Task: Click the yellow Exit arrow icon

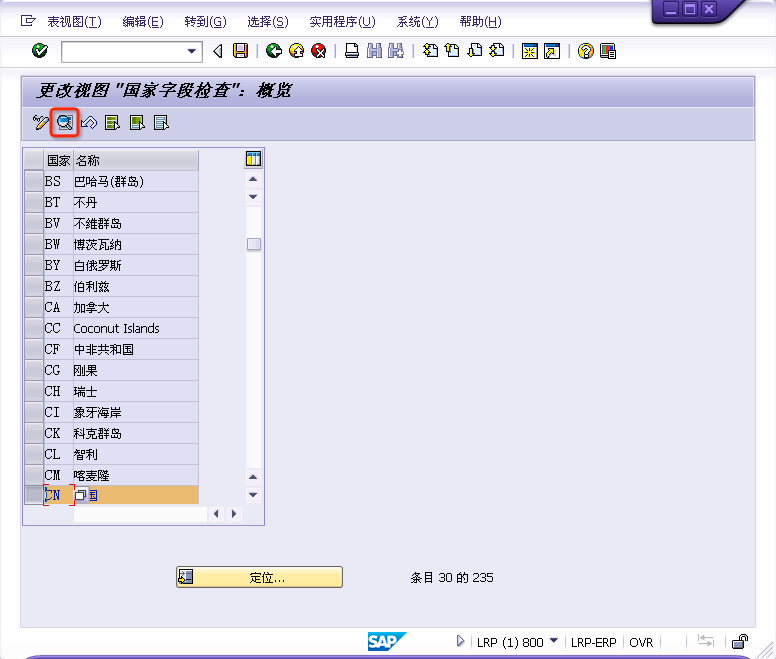Action: coord(296,50)
